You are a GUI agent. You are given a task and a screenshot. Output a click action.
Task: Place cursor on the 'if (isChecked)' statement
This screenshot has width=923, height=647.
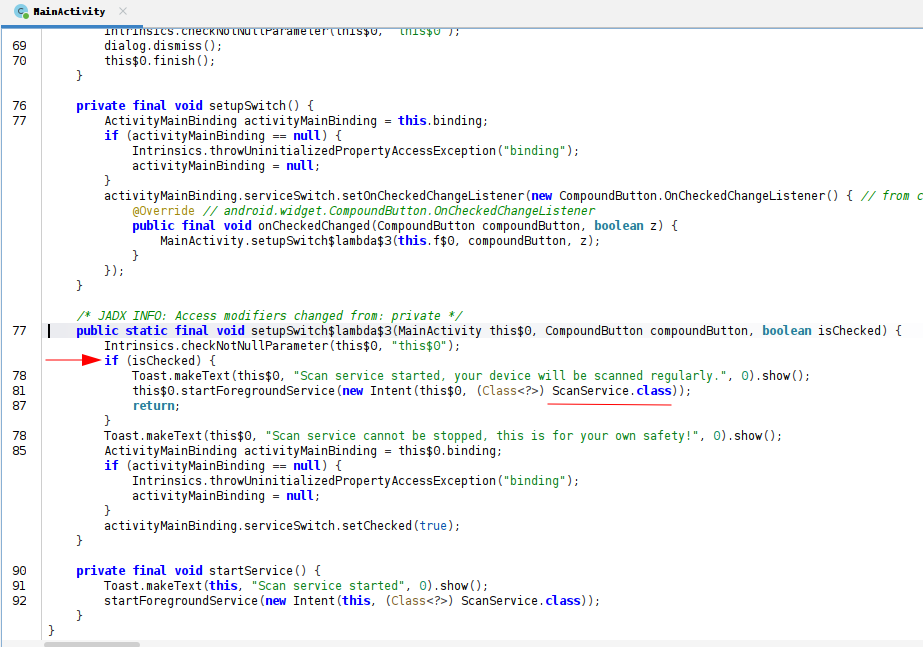[160, 361]
